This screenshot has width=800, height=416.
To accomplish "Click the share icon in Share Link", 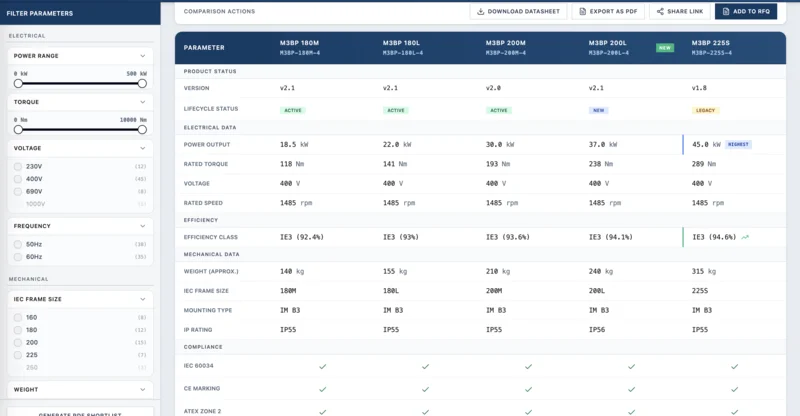I will pyautogui.click(x=662, y=11).
